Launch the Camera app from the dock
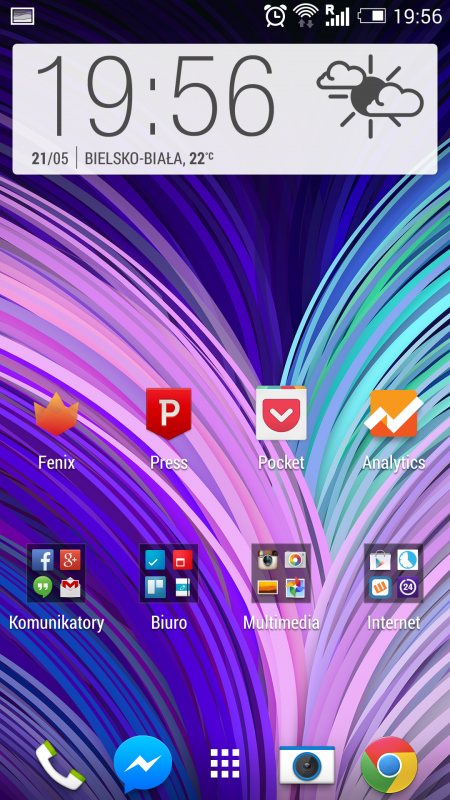The width and height of the screenshot is (450, 800). 307,765
